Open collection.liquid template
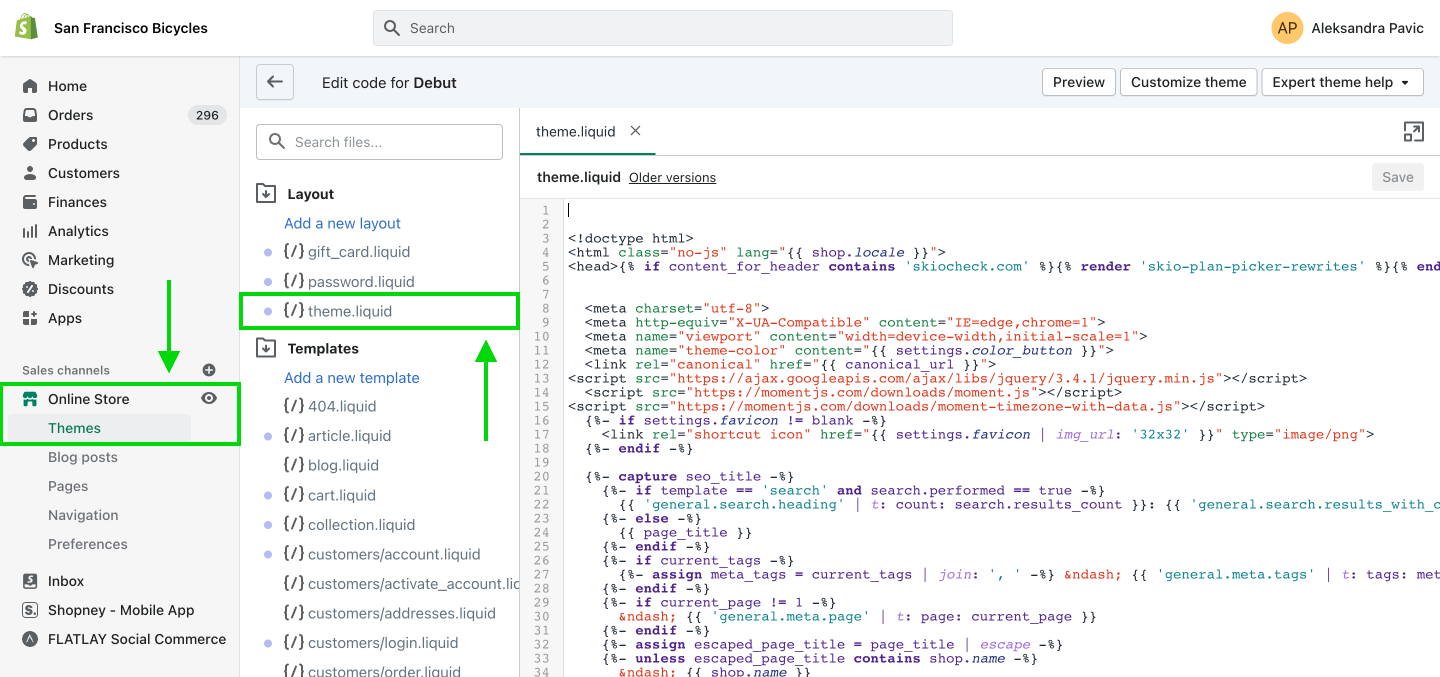Viewport: 1440px width, 677px height. 361,524
